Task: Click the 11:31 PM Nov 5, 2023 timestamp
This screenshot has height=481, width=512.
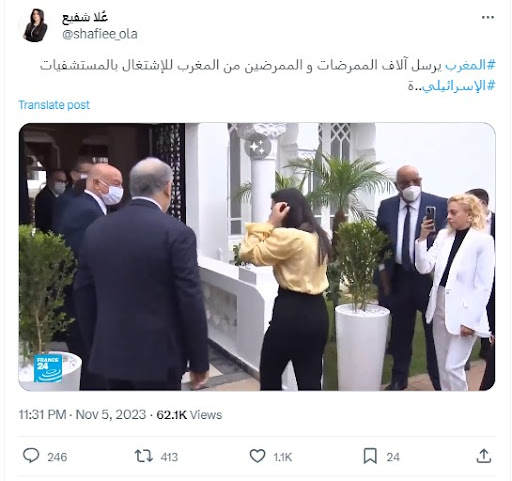Action: (x=82, y=415)
